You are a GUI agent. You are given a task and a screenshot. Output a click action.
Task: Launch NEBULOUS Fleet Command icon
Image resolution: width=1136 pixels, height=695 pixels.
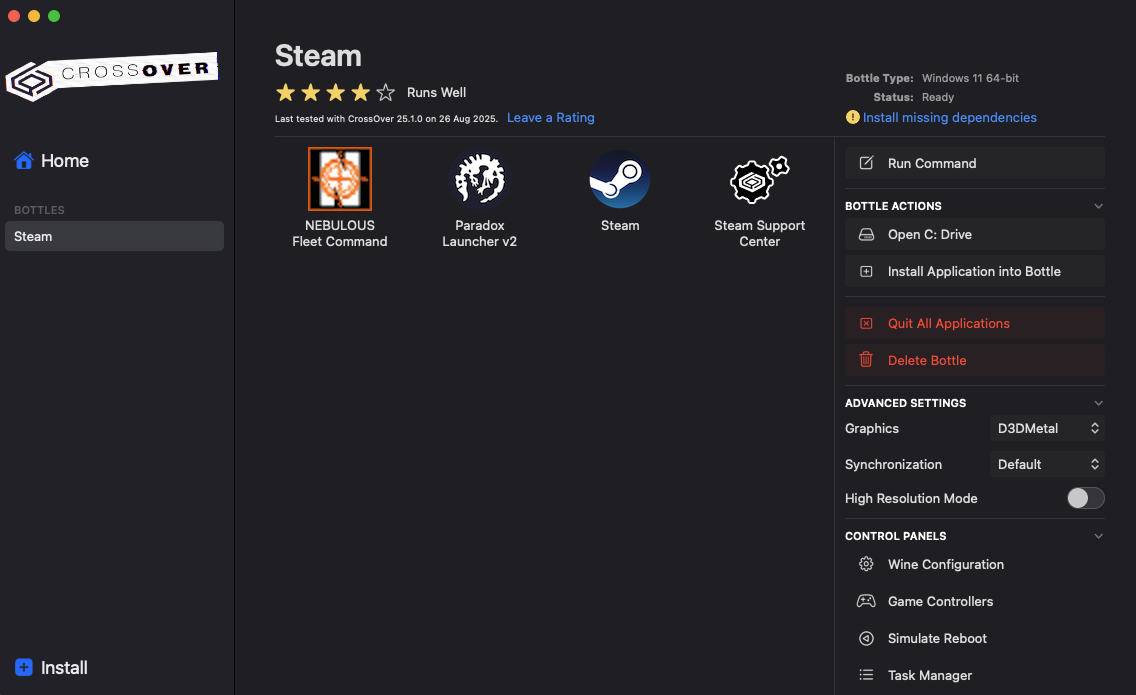340,179
